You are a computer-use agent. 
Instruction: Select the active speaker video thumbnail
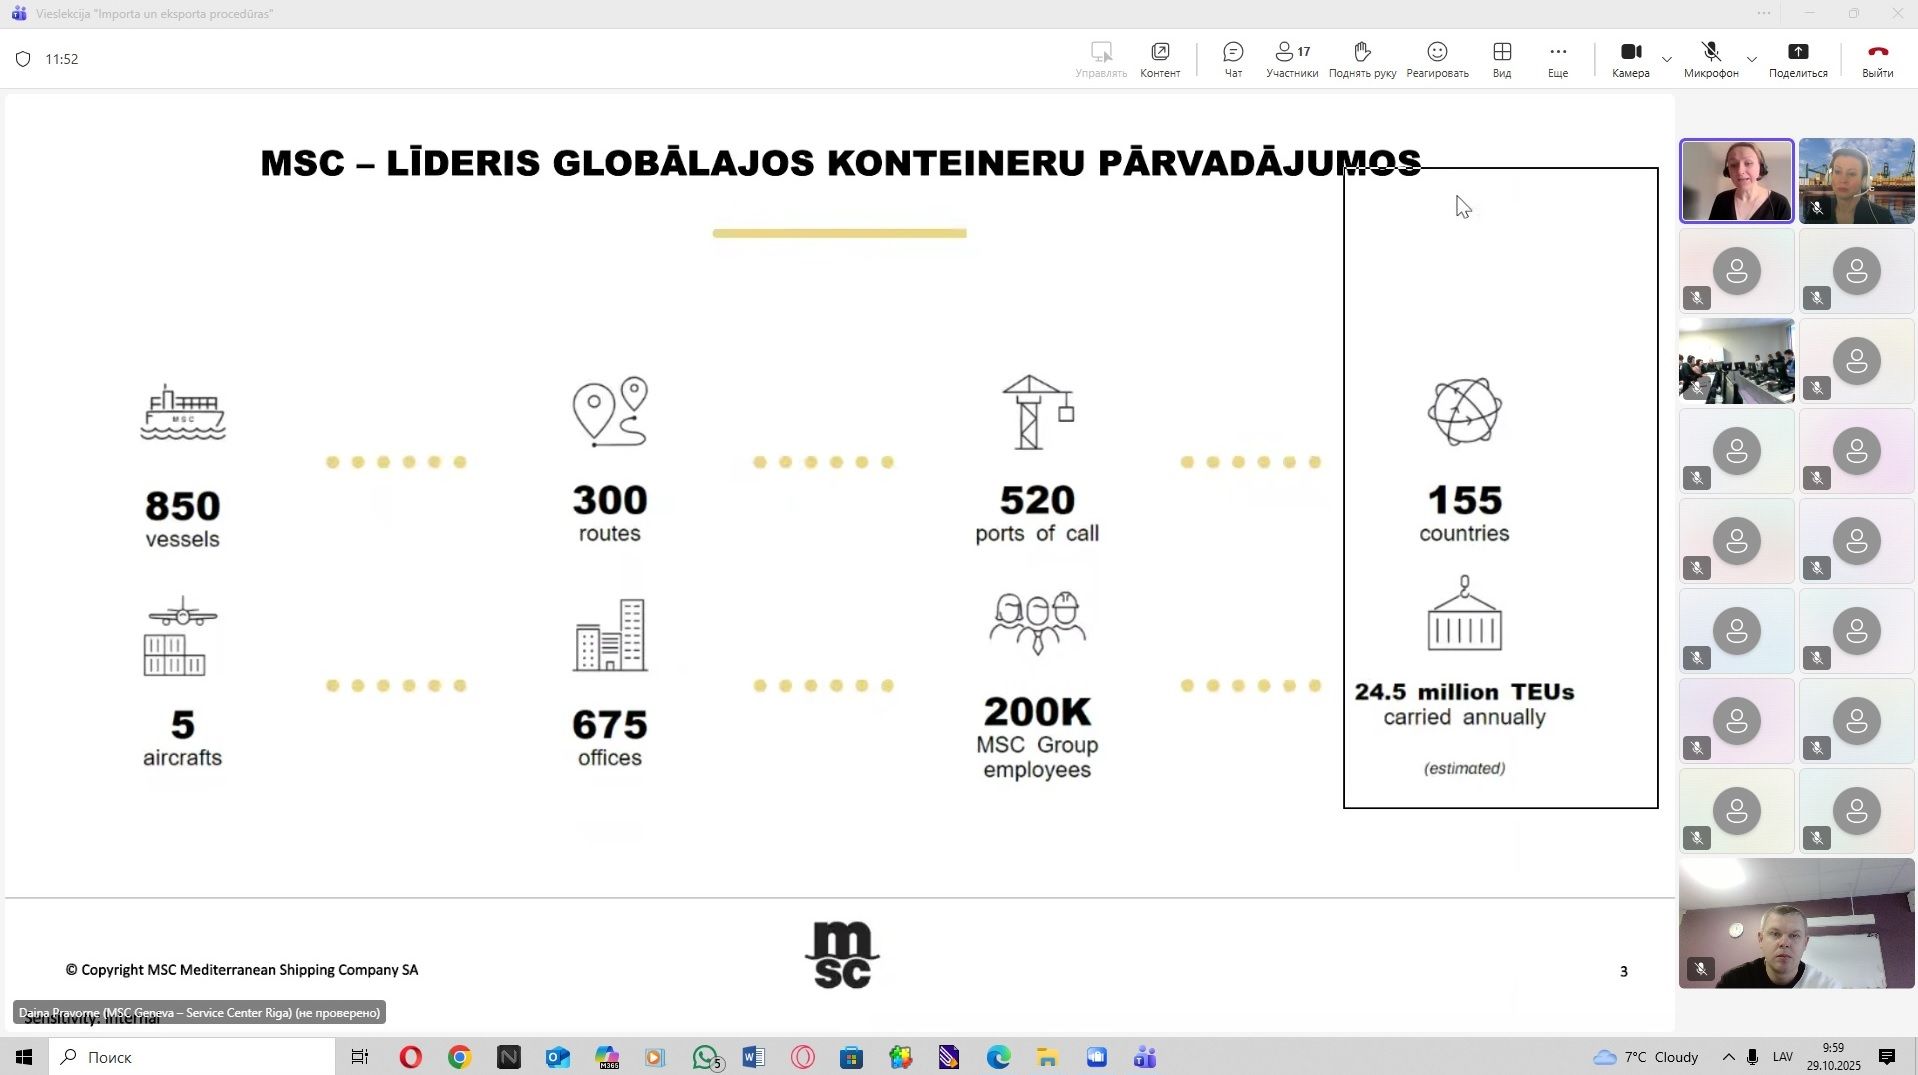tap(1736, 181)
